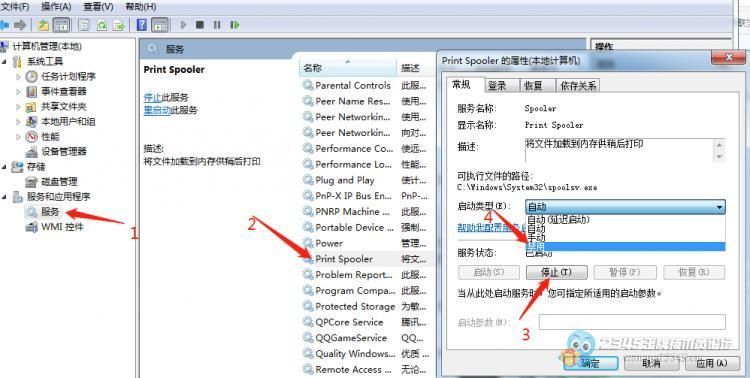Open the 文件(F) menu
750x378 pixels.
(15, 7)
